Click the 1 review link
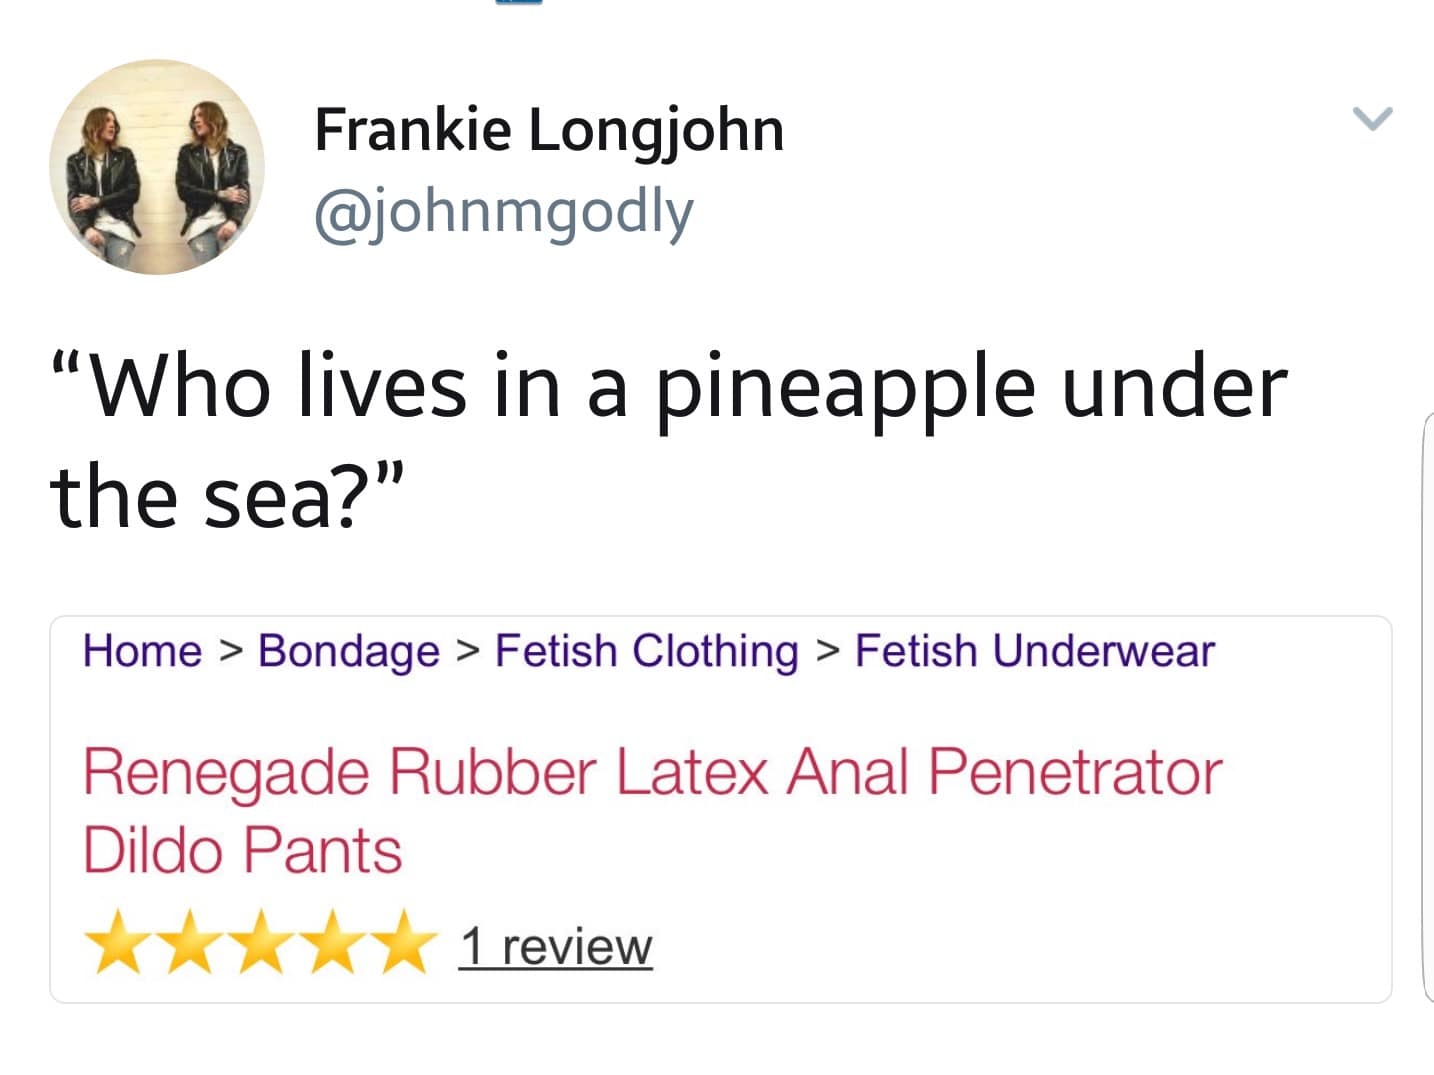 555,946
